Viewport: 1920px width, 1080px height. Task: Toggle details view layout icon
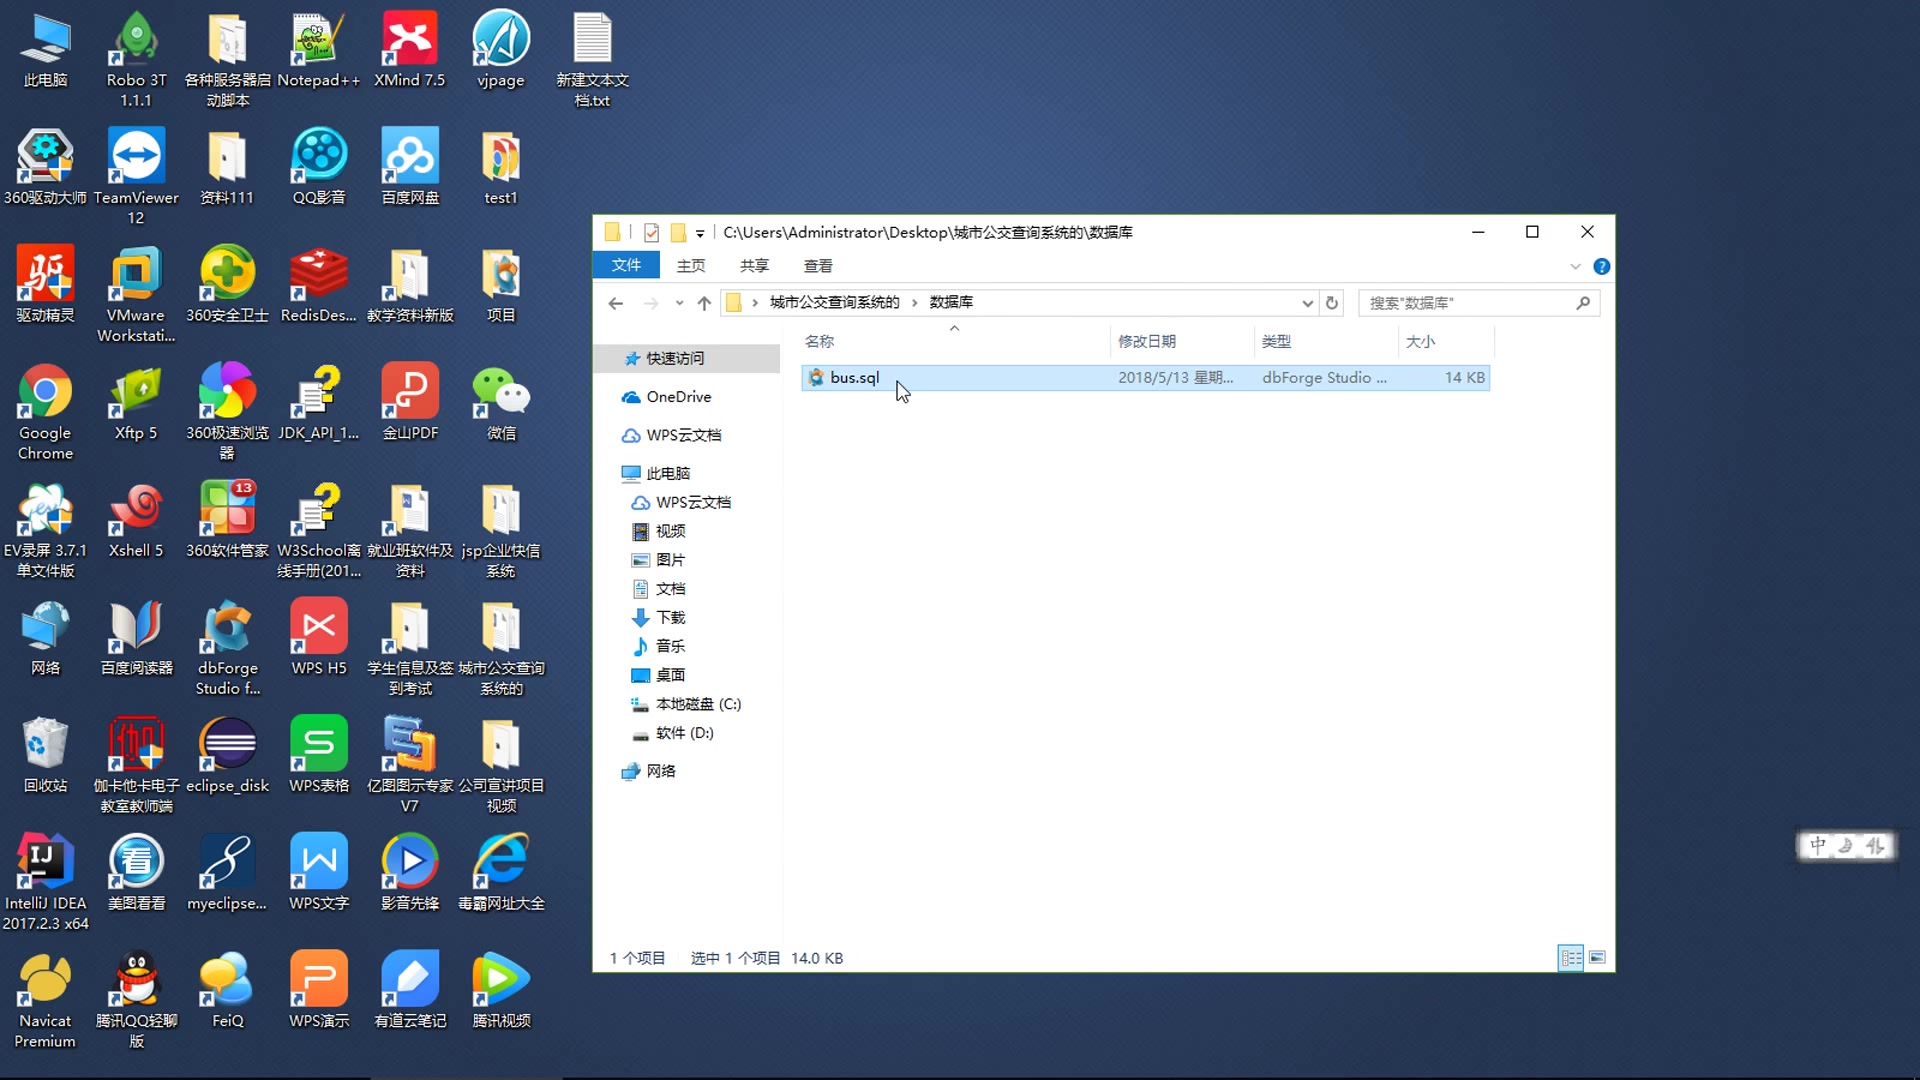tap(1571, 957)
